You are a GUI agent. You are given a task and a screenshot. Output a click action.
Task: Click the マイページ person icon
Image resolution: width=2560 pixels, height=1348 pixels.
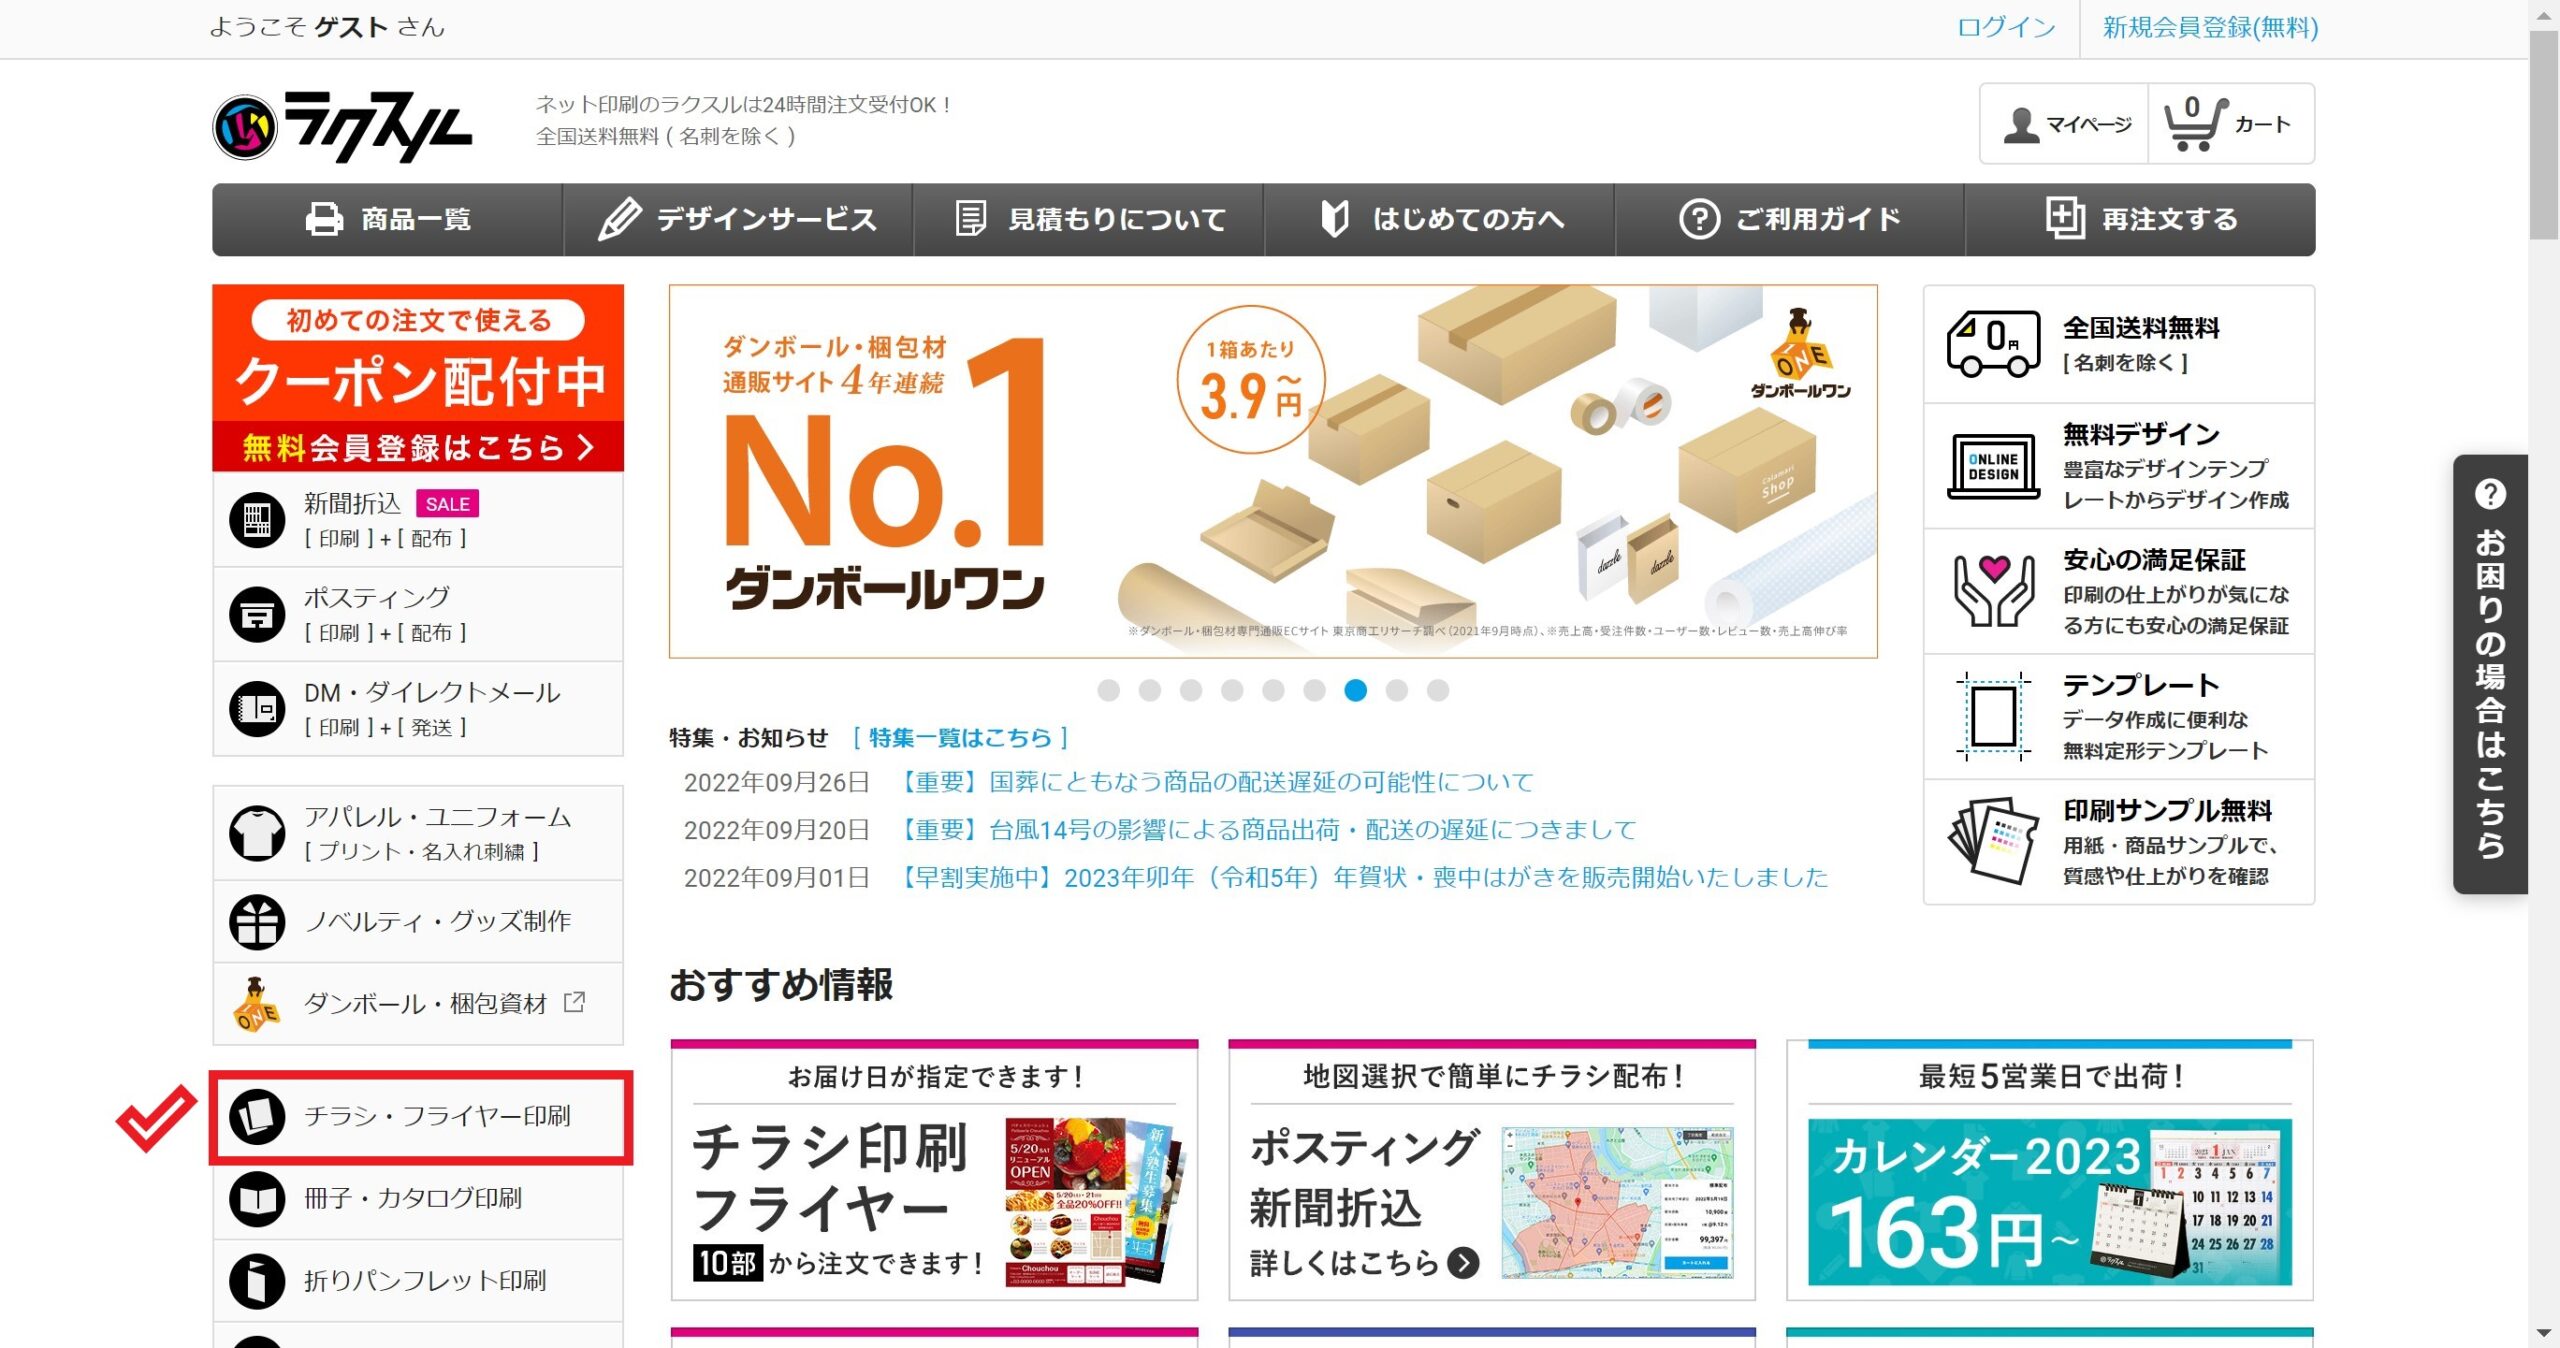(2021, 125)
